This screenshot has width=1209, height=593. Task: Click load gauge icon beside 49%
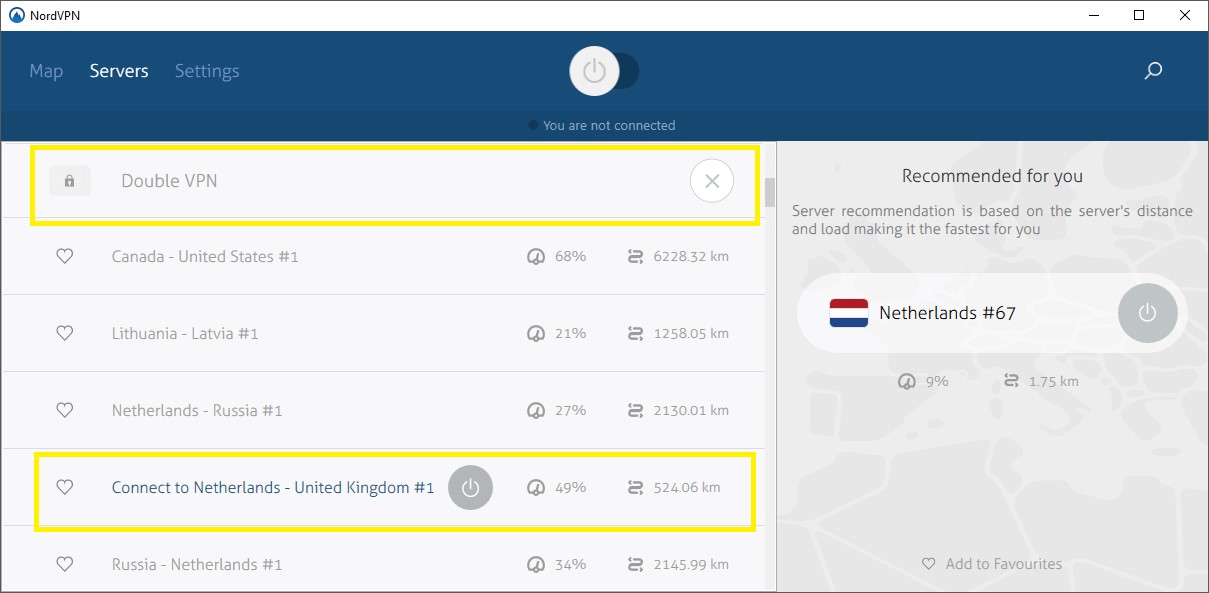tap(536, 488)
